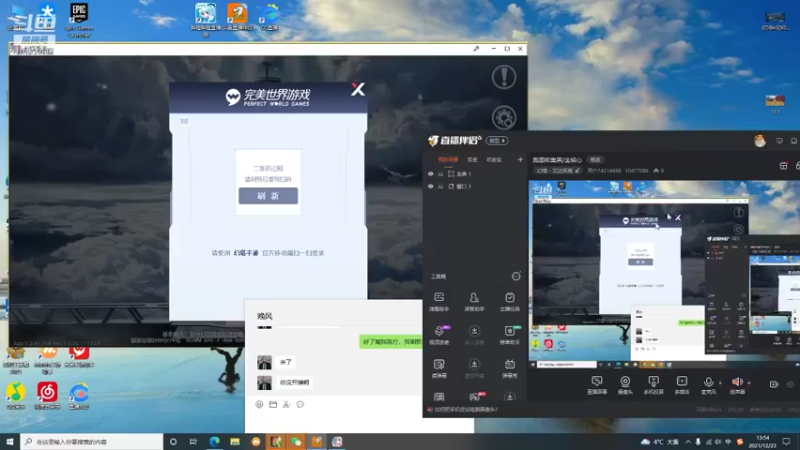Expand microphone volume arrow in streaming app
This screenshot has width=800, height=450.
[x=720, y=383]
